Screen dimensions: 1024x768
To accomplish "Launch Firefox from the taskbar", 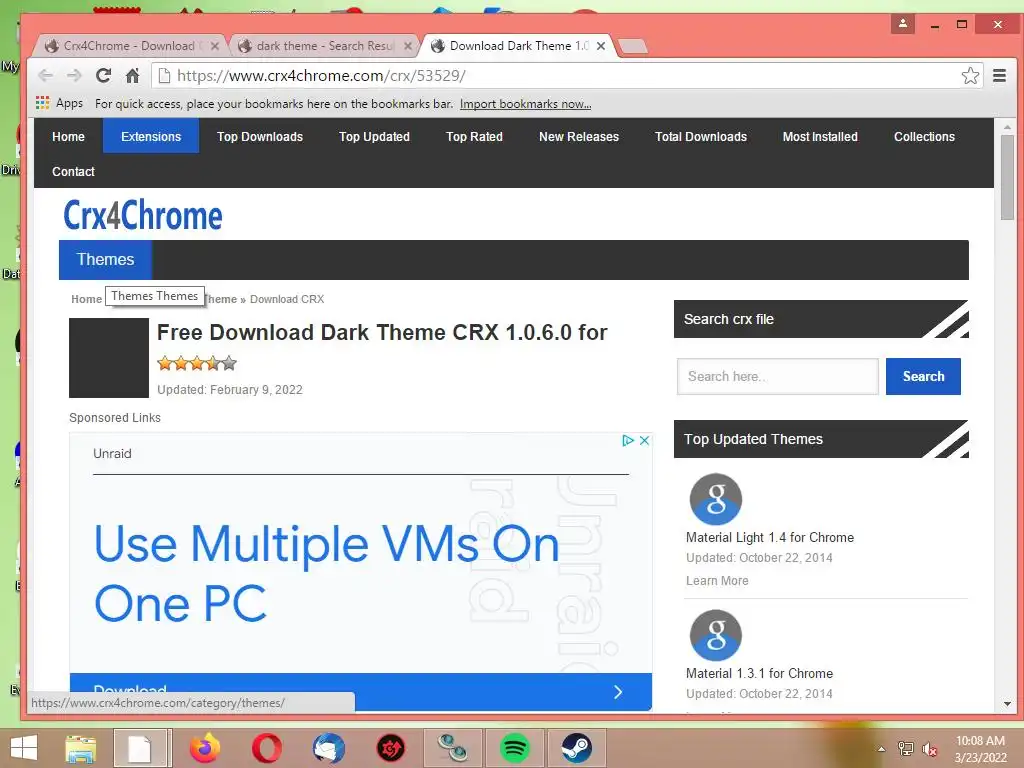I will 205,748.
